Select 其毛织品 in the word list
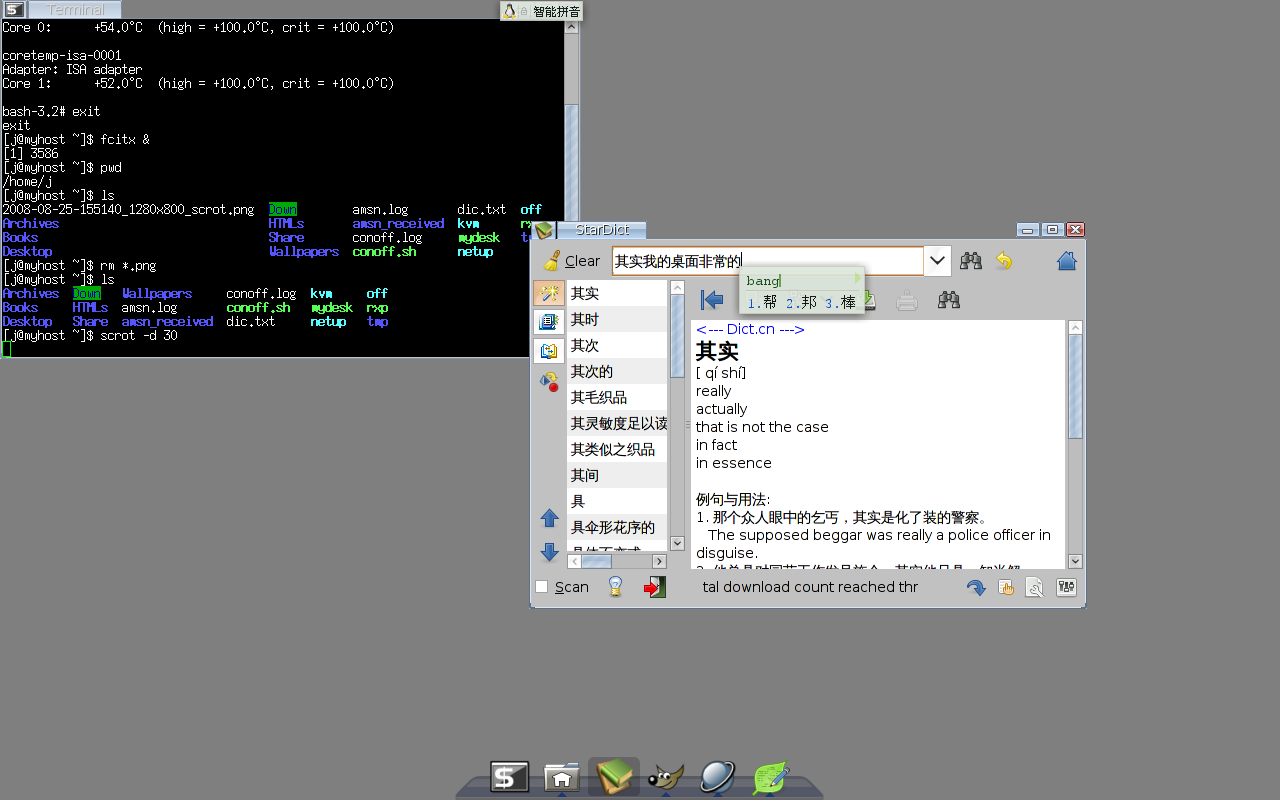 617,397
